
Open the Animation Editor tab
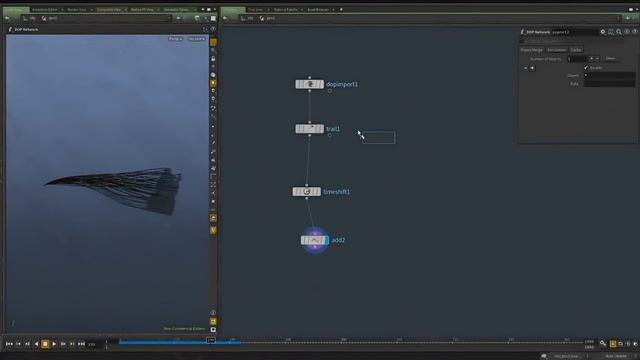click(x=44, y=9)
